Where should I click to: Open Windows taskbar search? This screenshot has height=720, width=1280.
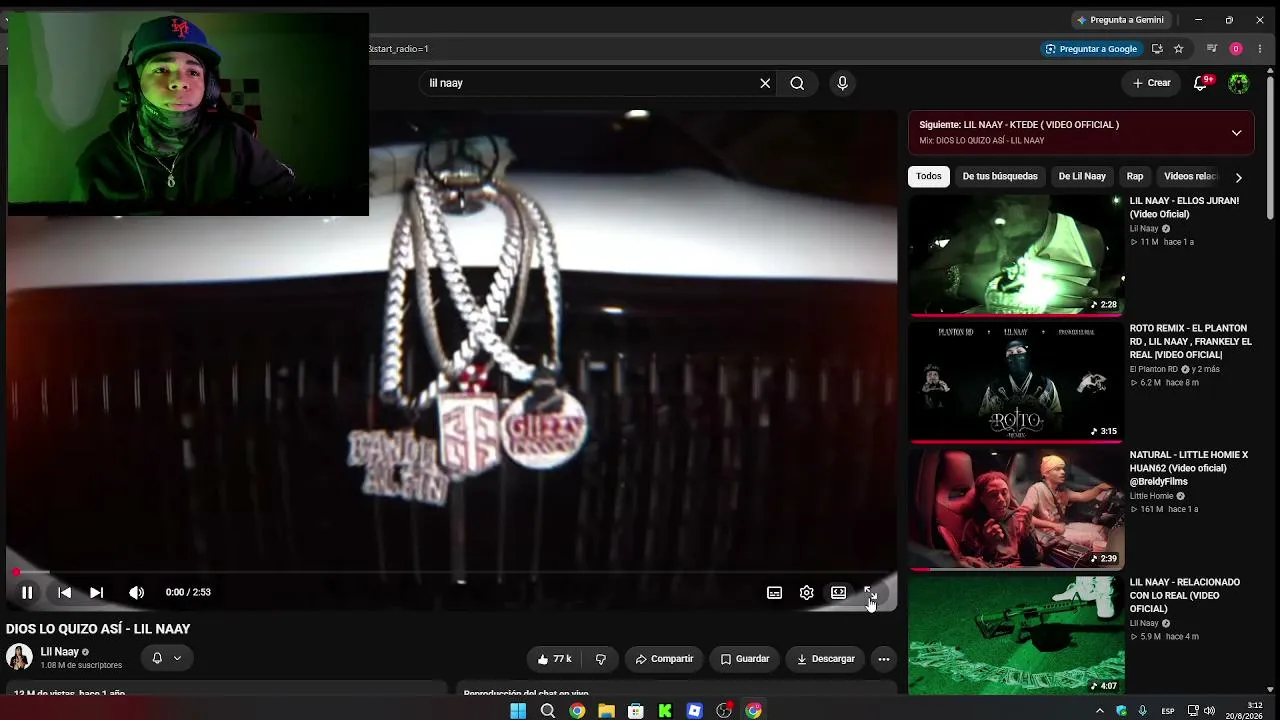click(548, 711)
